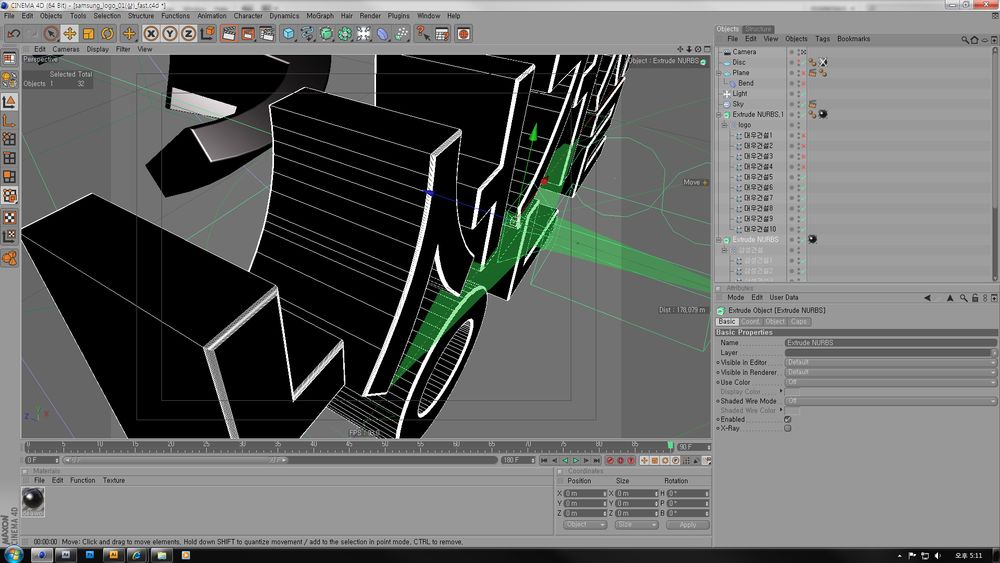Activate the Rotate tool
1000x563 pixels.
coord(107,34)
